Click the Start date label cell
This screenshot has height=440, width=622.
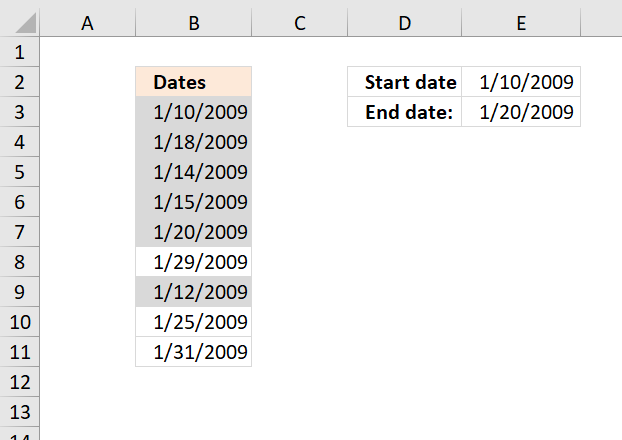click(x=405, y=82)
